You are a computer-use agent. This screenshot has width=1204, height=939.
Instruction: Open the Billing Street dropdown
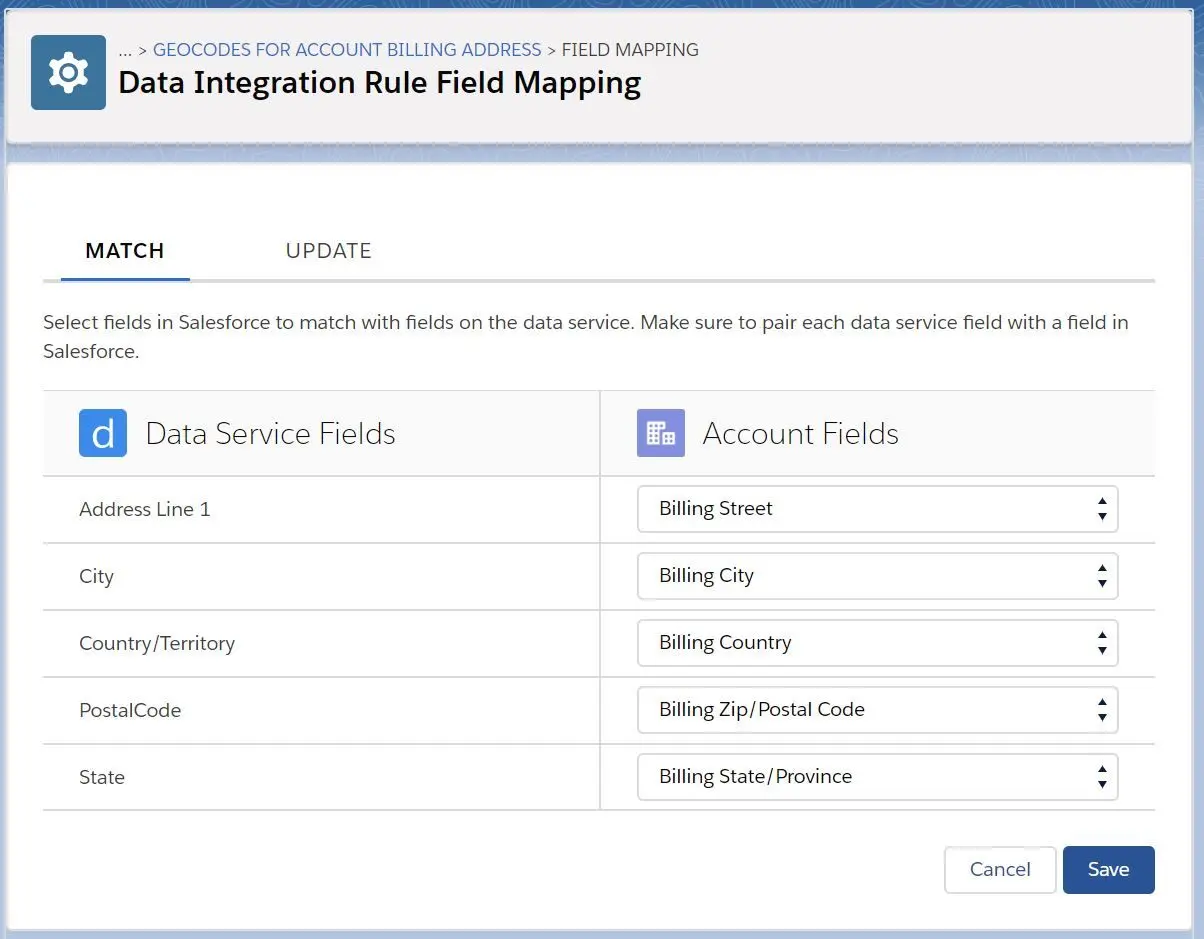click(877, 509)
